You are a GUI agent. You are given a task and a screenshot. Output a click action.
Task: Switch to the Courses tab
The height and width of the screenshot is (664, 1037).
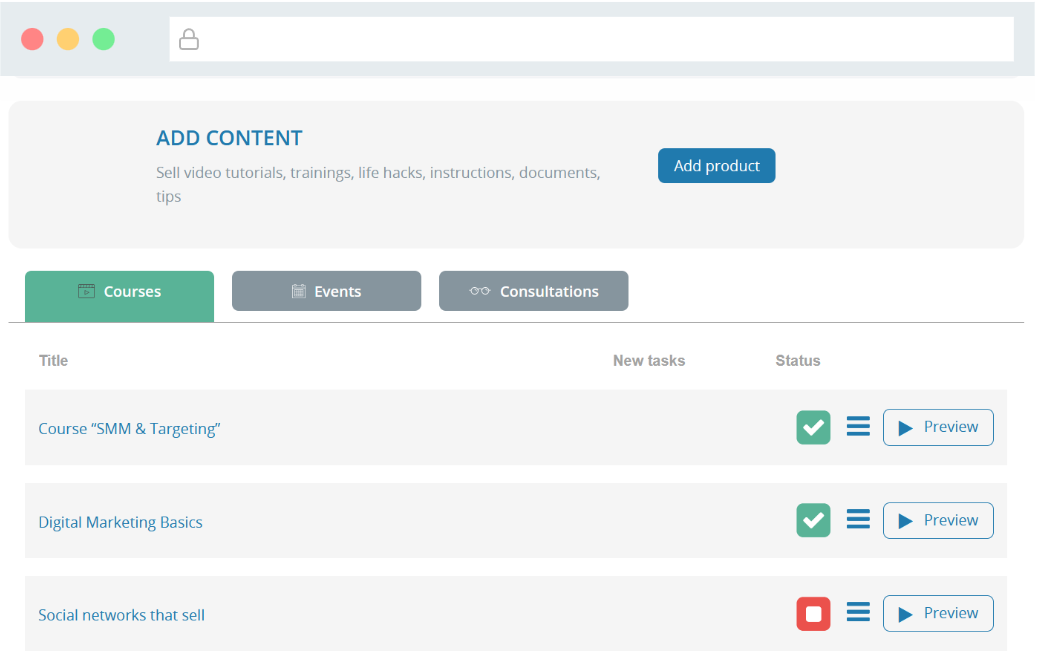pyautogui.click(x=119, y=292)
